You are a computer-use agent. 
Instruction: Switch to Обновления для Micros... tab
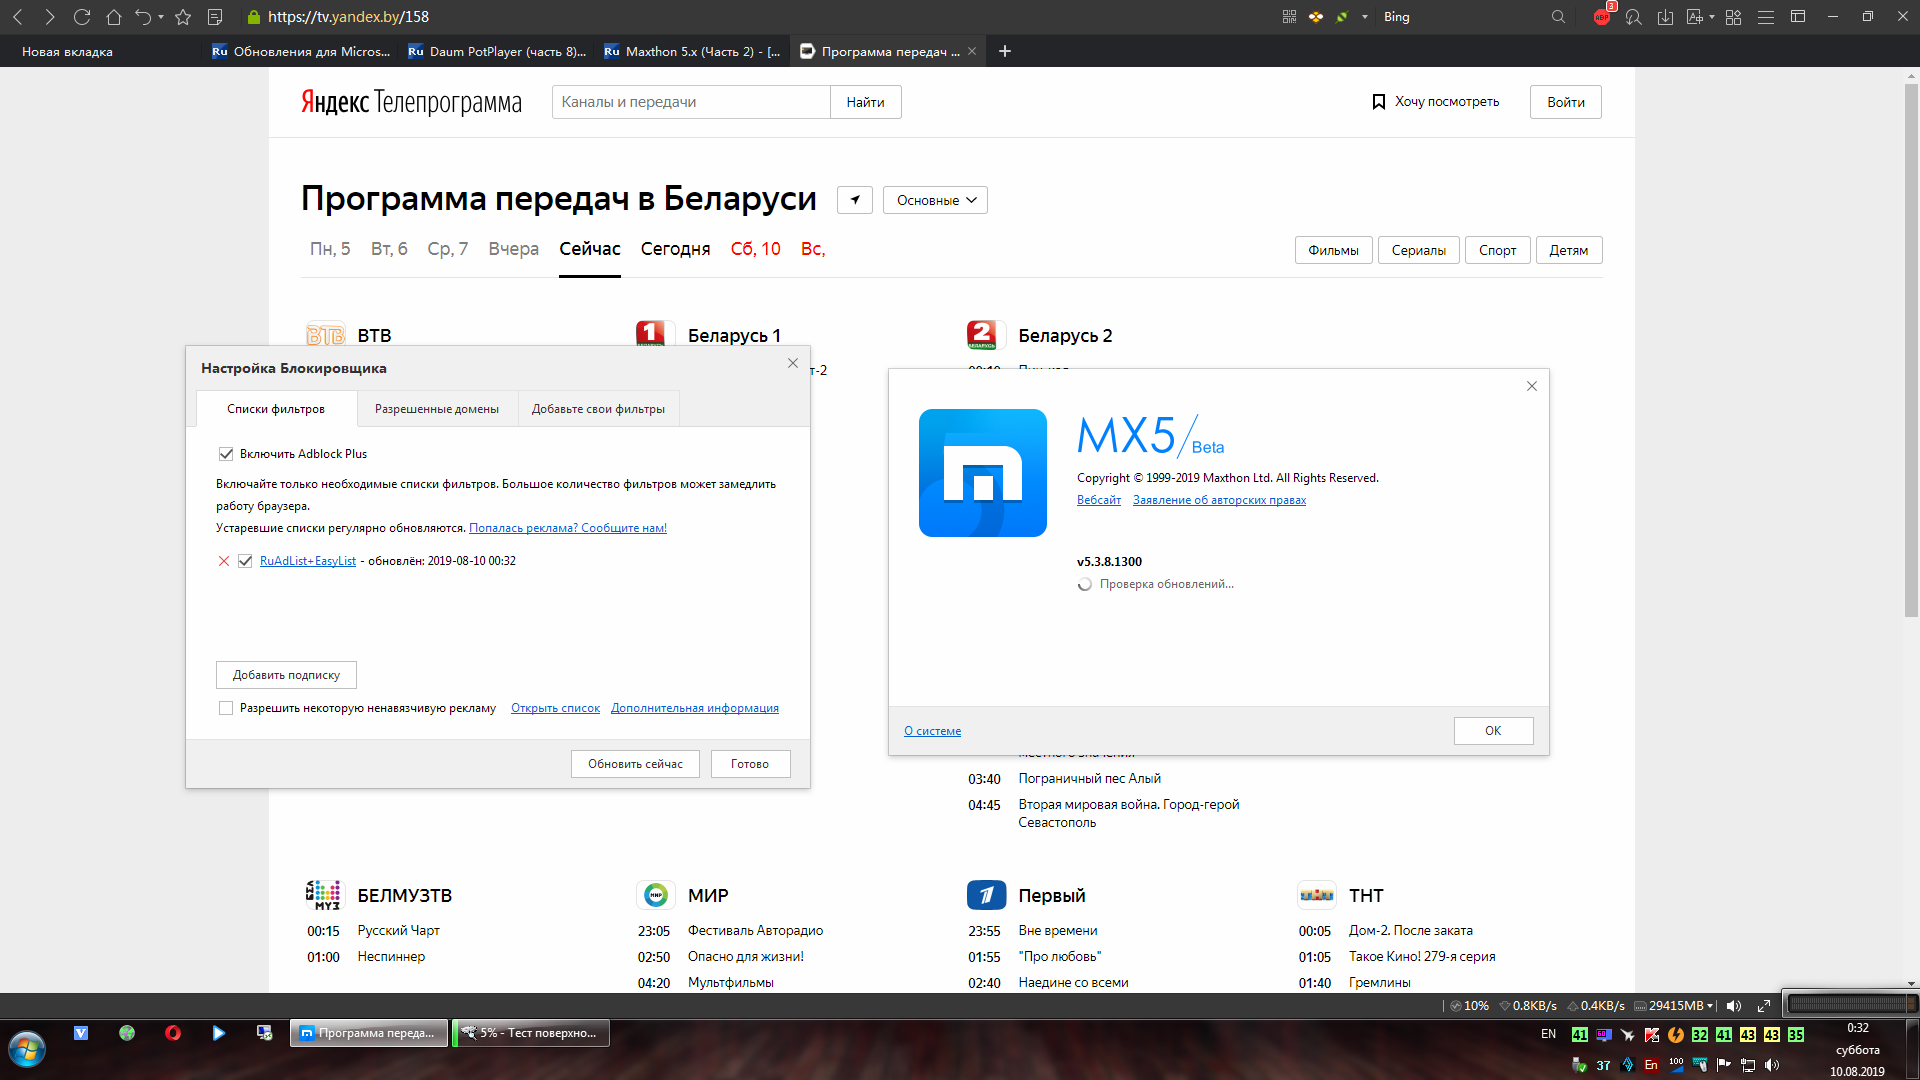point(301,51)
